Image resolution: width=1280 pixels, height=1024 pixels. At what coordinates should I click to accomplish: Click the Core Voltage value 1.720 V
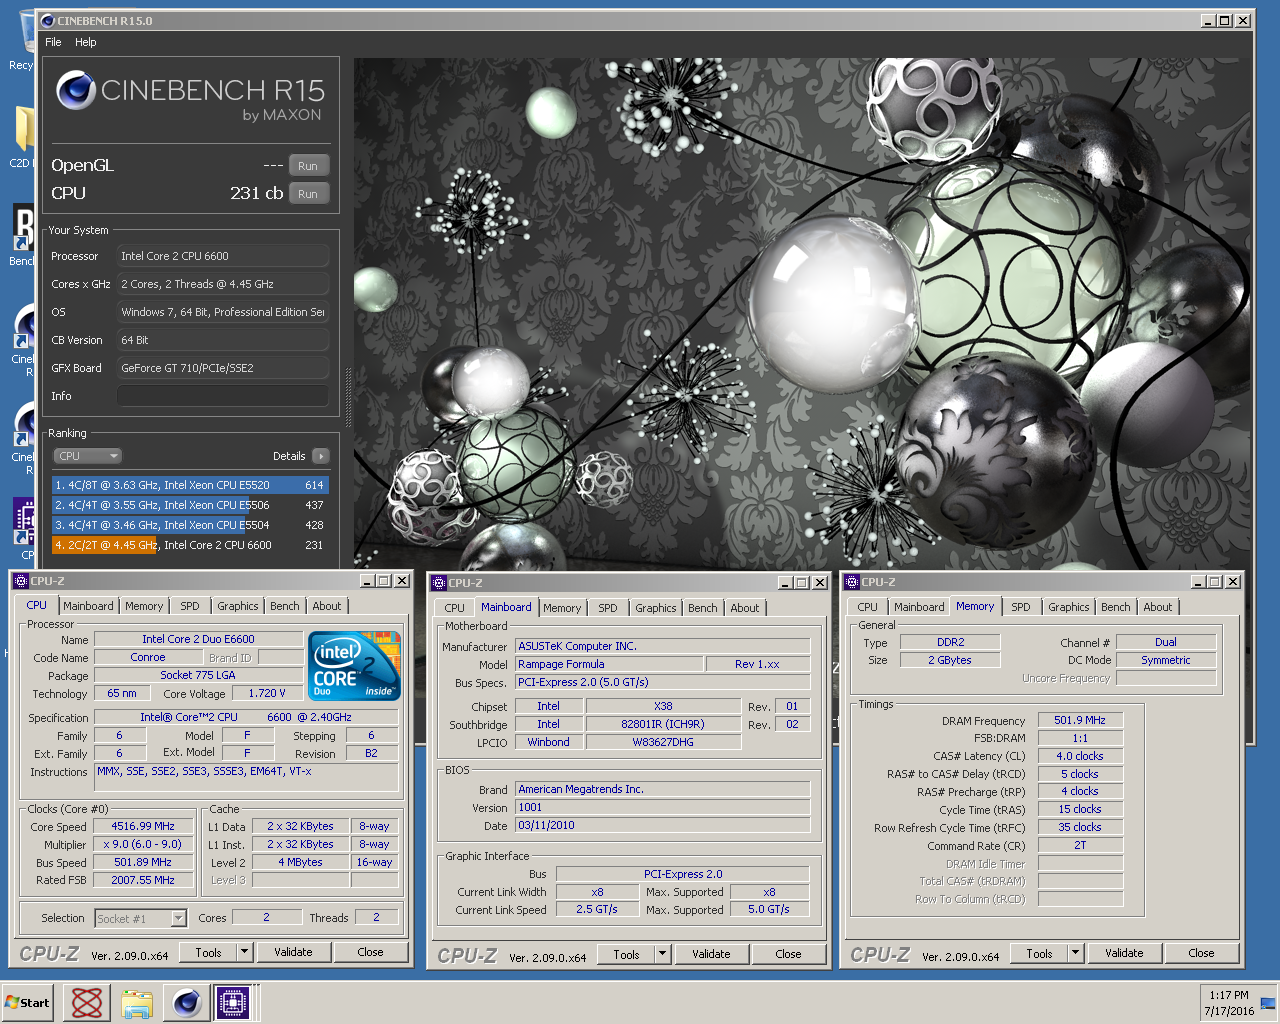click(267, 693)
